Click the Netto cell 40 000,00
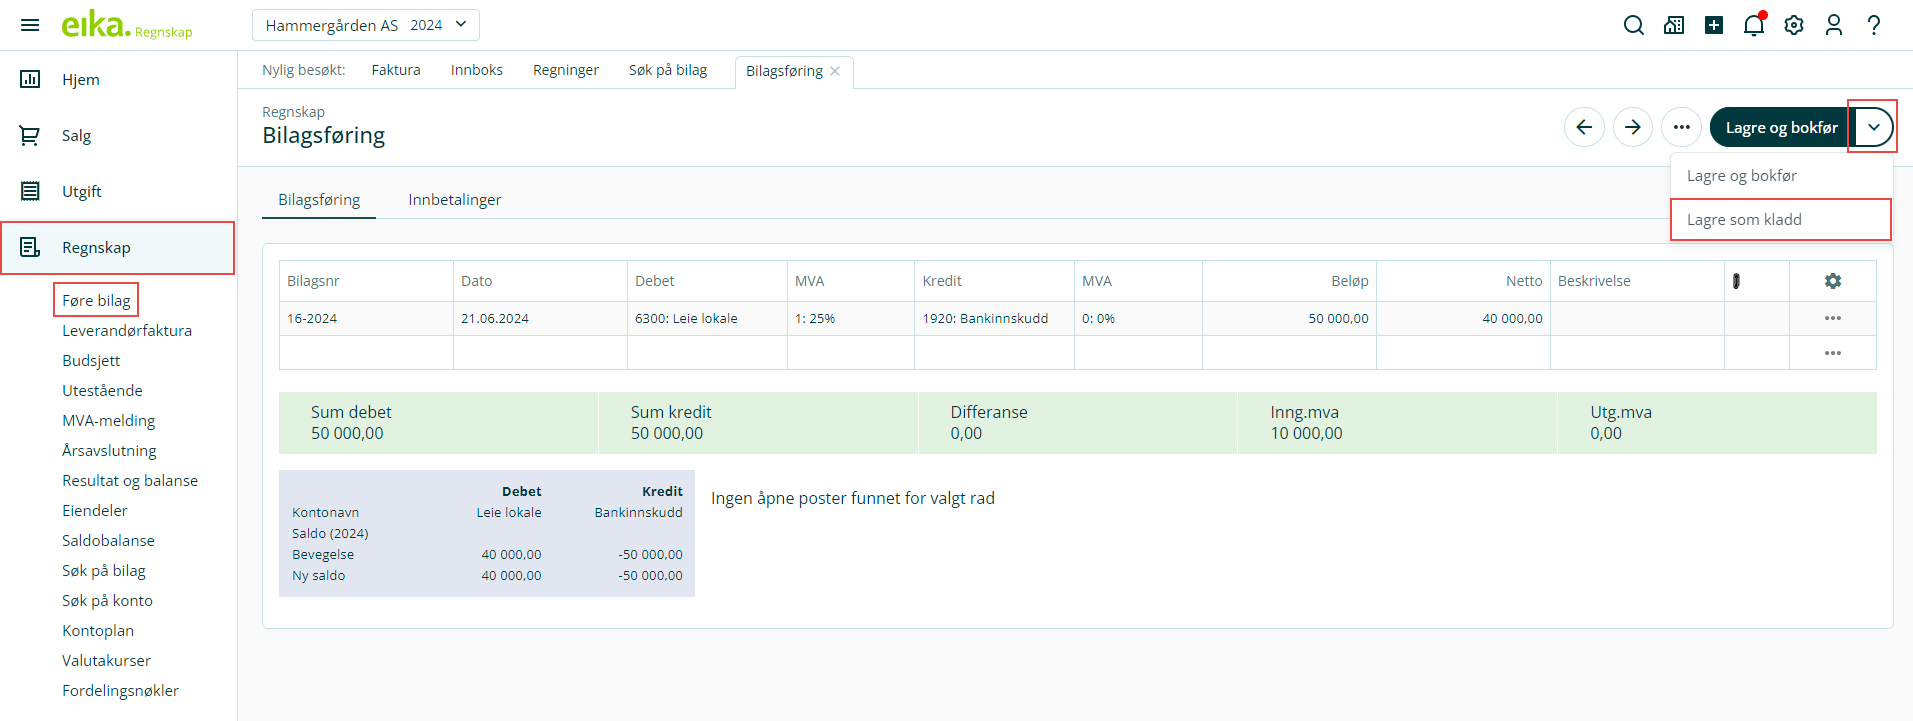This screenshot has height=721, width=1913. coord(1463,318)
